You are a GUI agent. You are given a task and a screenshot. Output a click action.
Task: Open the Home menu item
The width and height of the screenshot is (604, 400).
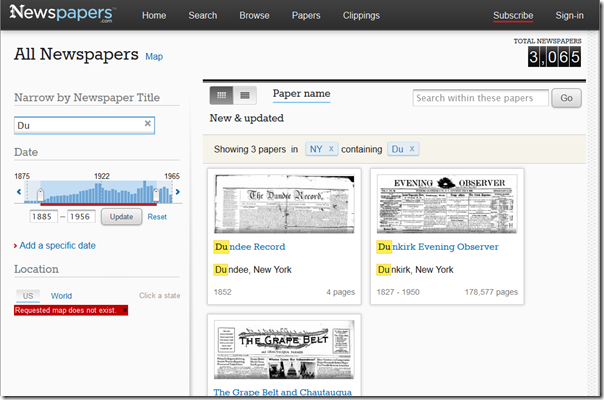pos(154,15)
